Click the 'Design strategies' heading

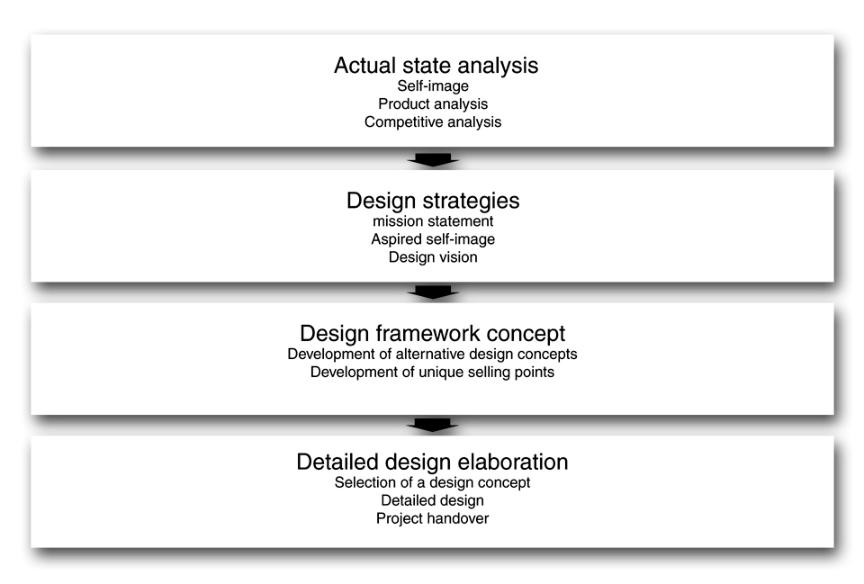pyautogui.click(x=433, y=201)
